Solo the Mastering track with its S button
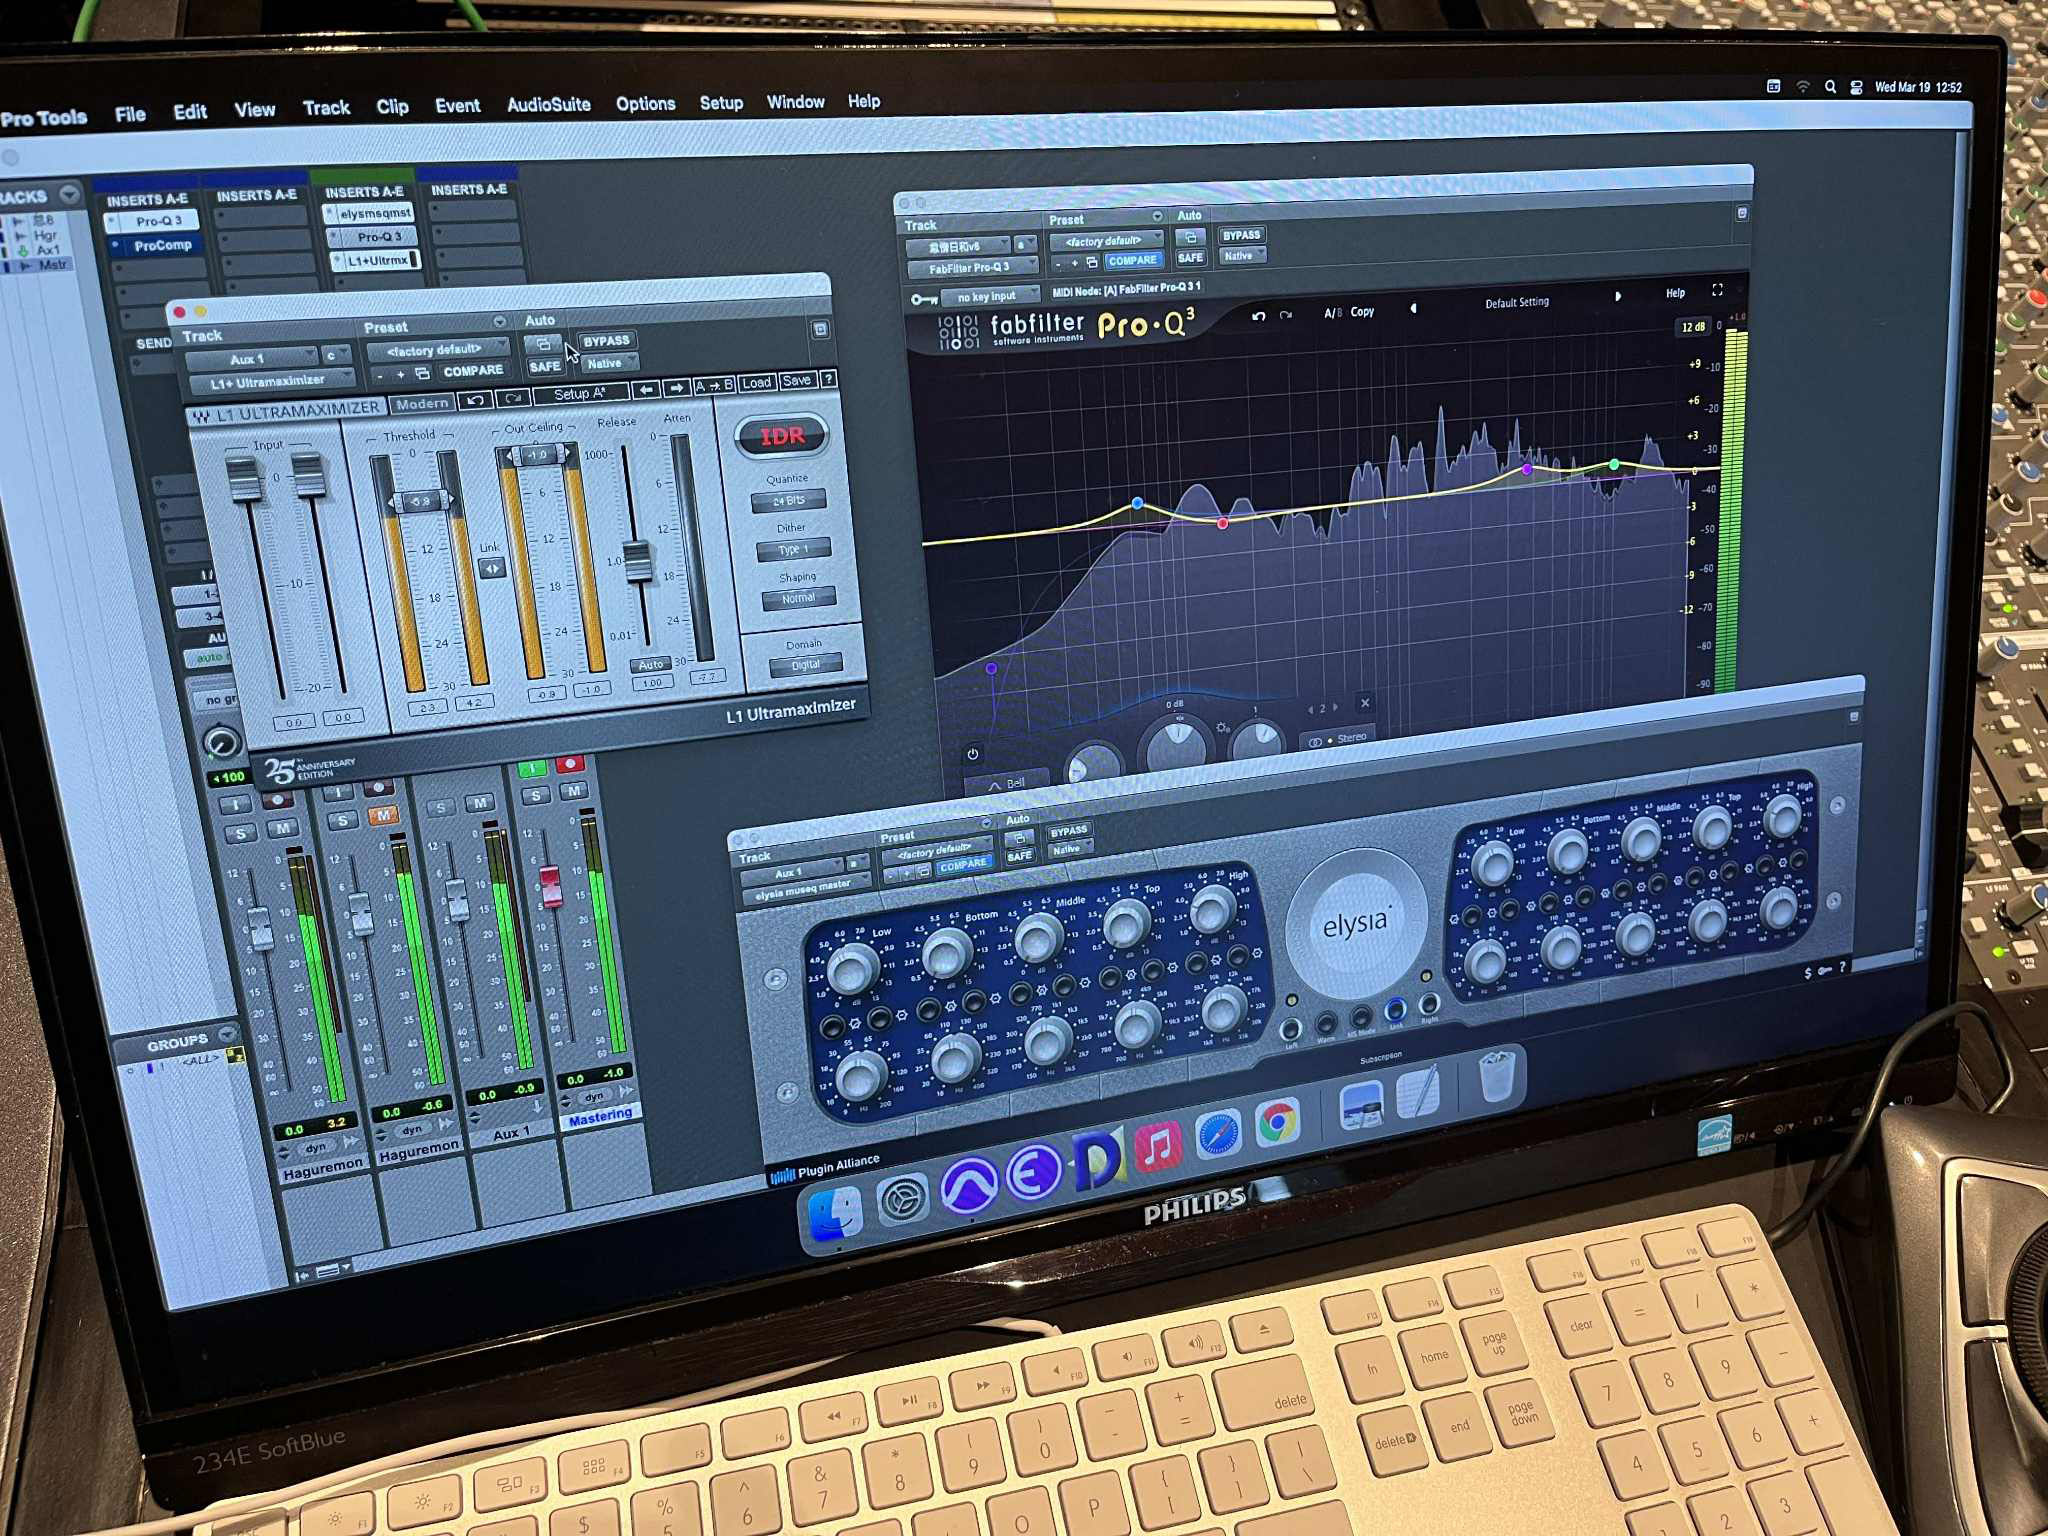This screenshot has width=2048, height=1536. [x=536, y=796]
